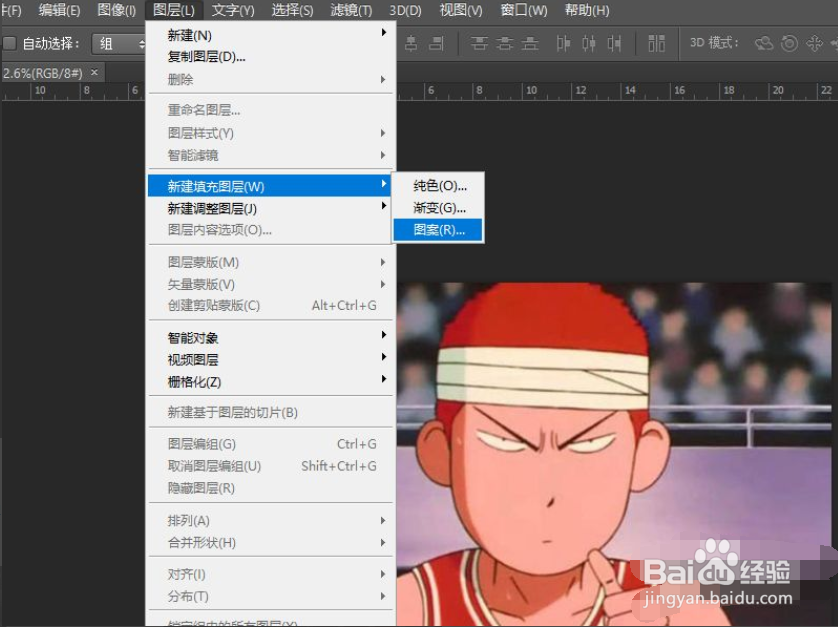
Task: Click the distribute bottom edges icon
Action: pos(530,43)
